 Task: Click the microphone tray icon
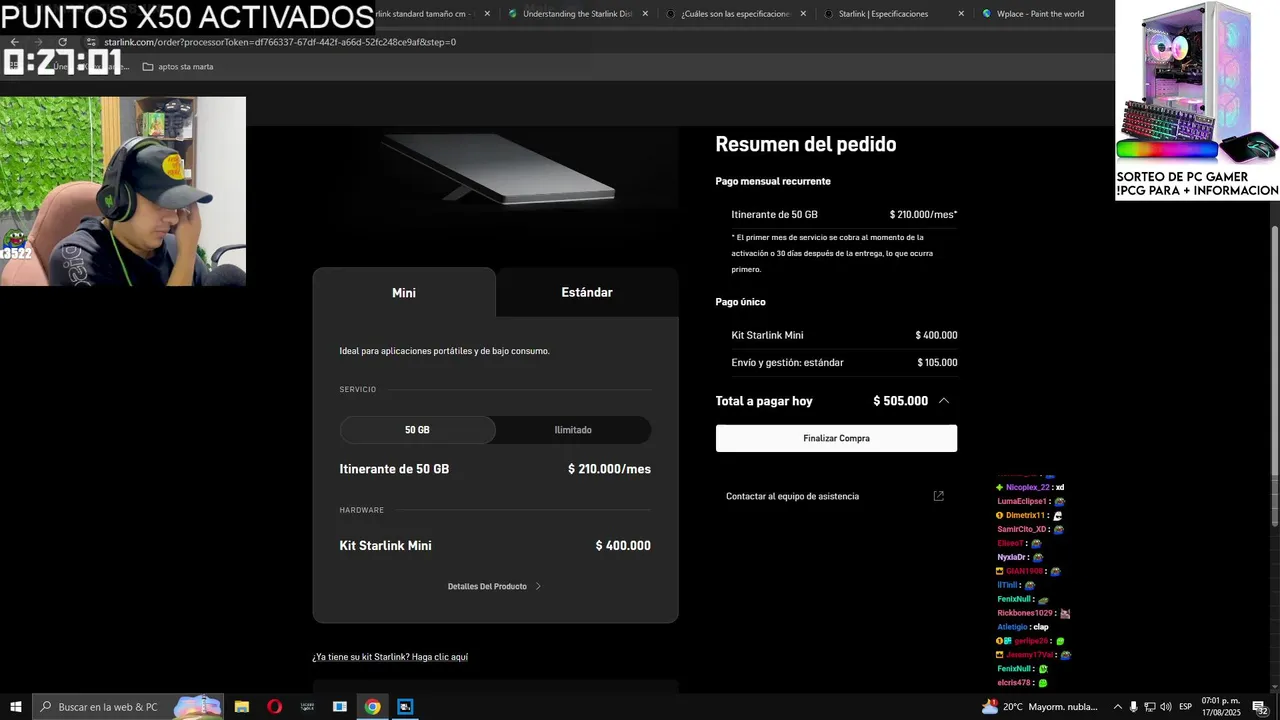pos(1133,707)
